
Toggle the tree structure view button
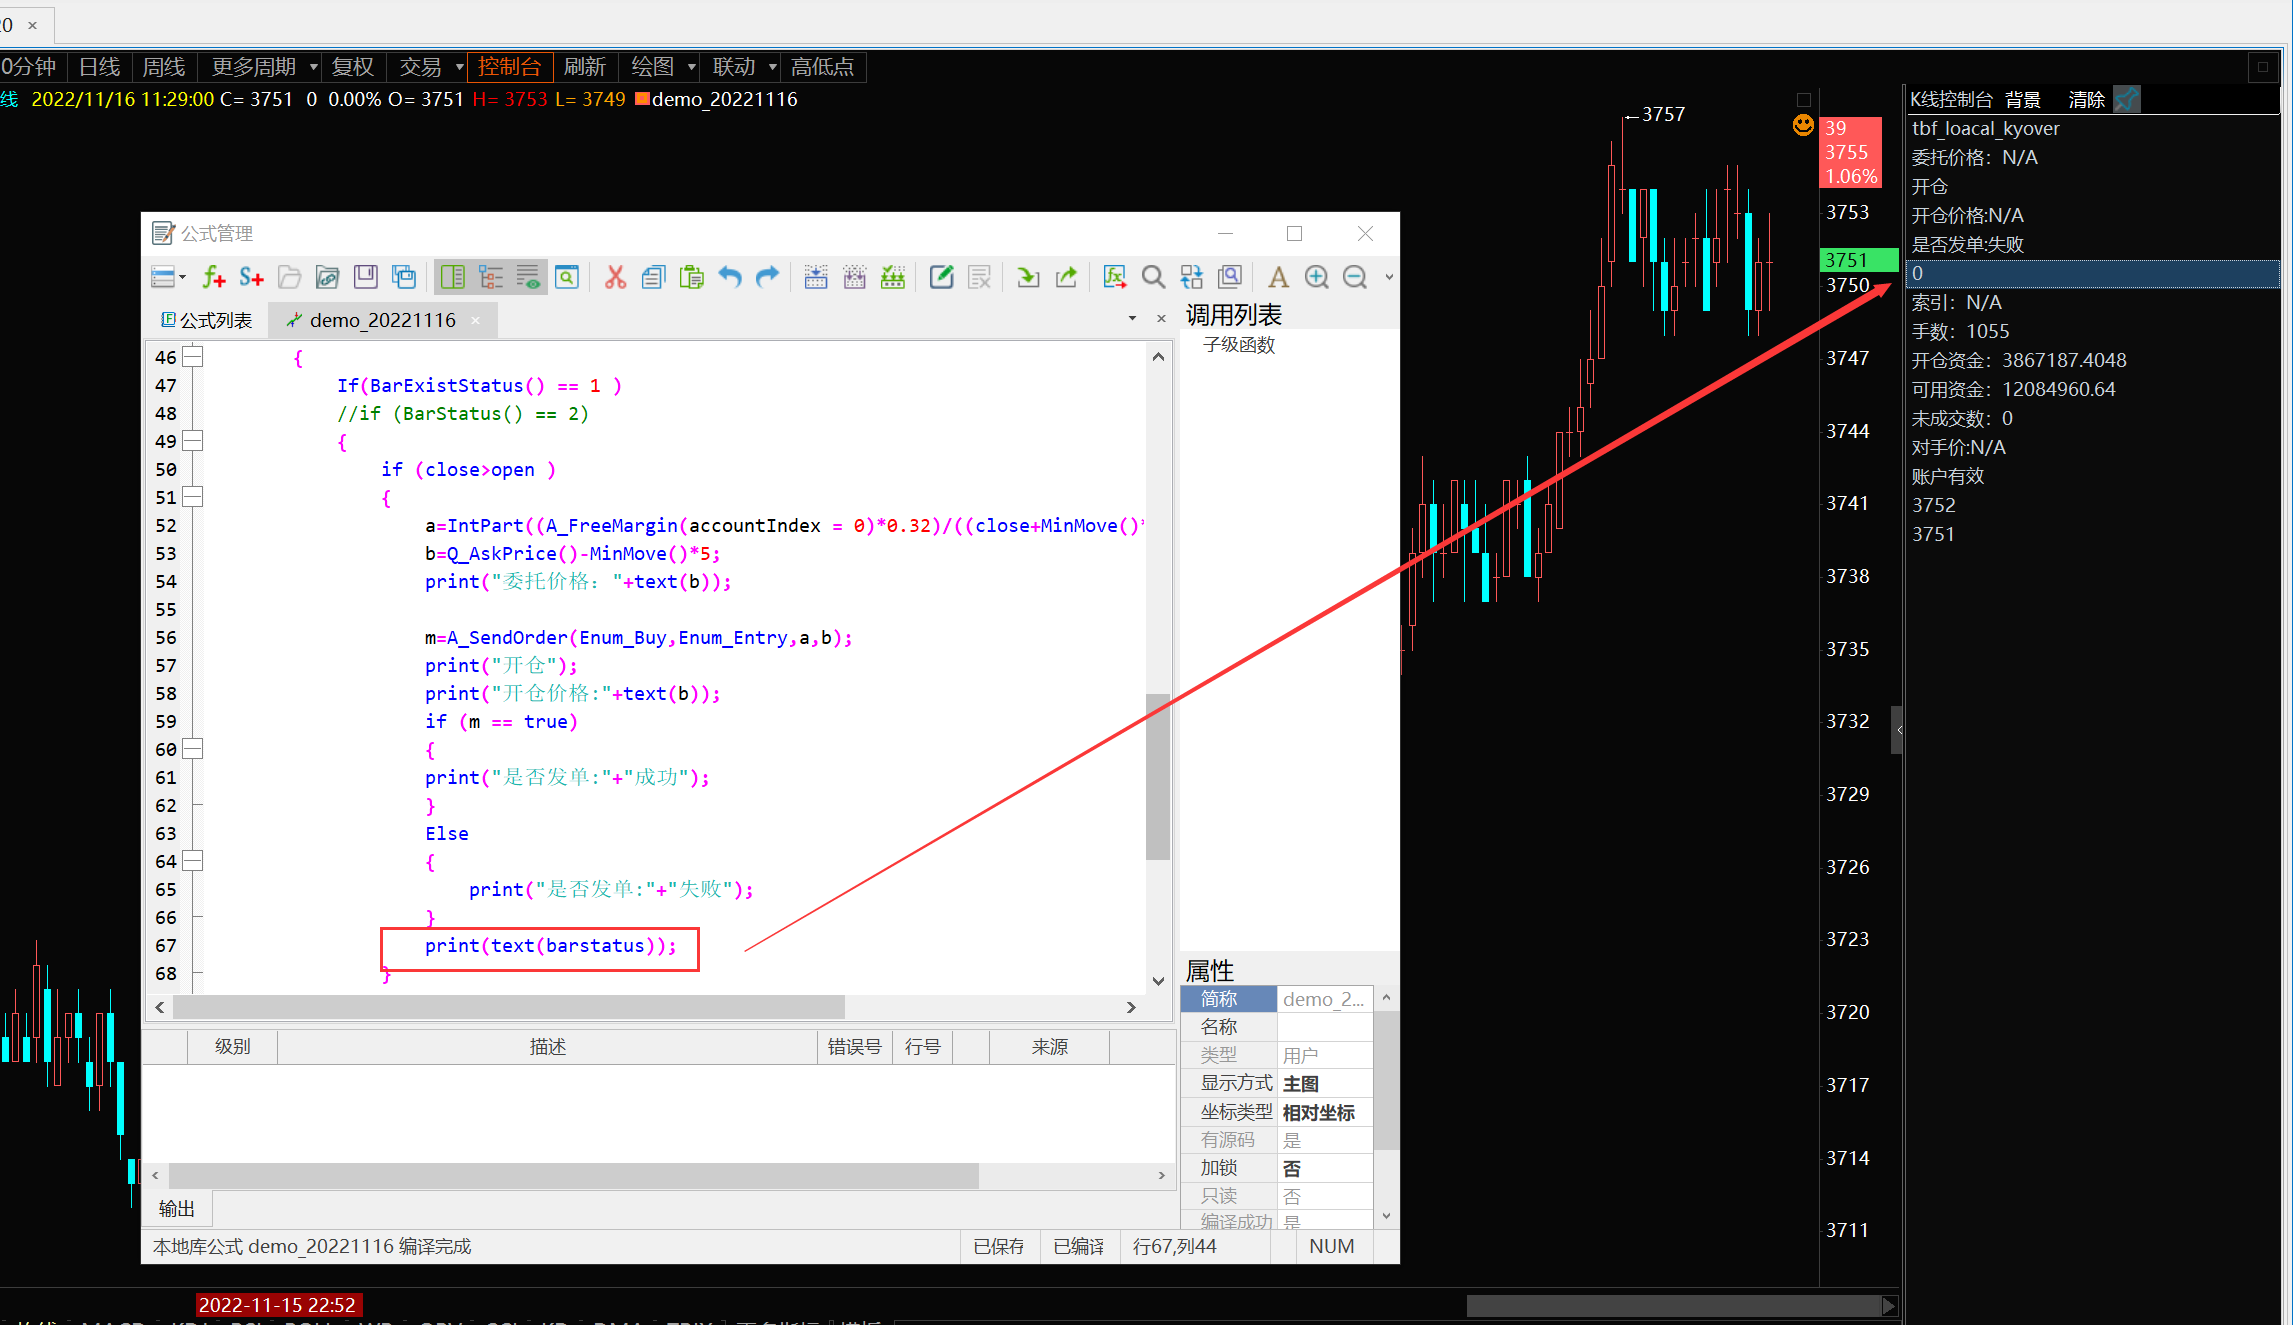click(490, 277)
